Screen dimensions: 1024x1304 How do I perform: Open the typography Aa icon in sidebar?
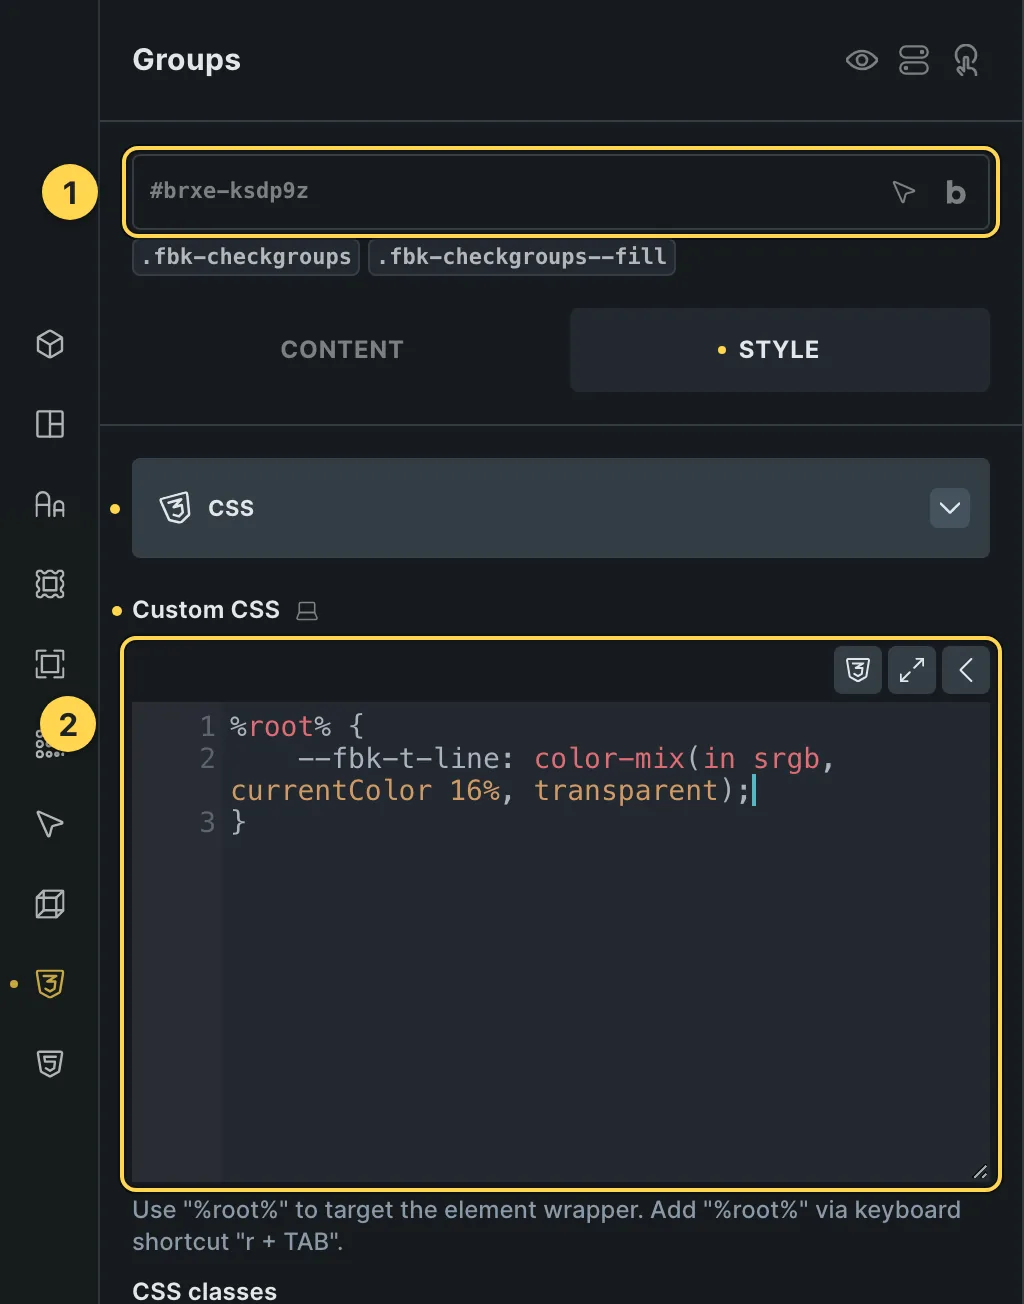point(50,504)
